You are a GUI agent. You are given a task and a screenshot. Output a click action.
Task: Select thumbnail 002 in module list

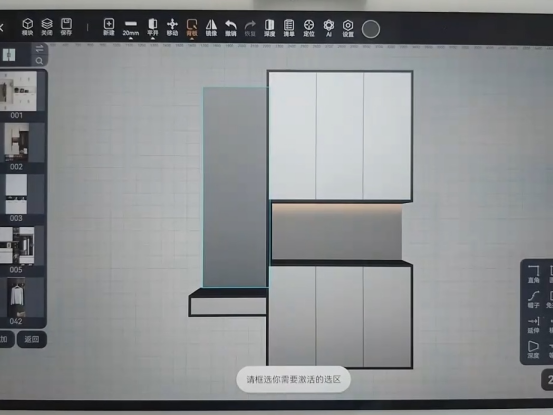(x=16, y=143)
